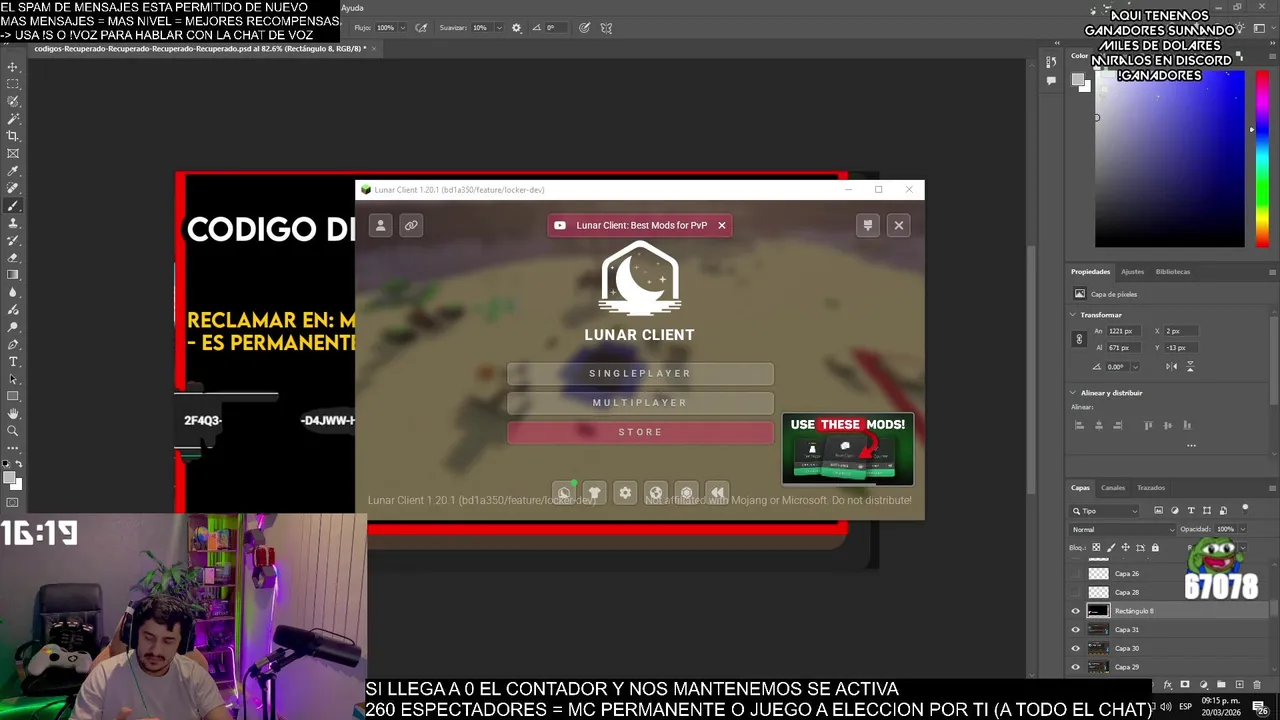Viewport: 1280px width, 720px height.
Task: Select the Eyedropper tool
Action: pyautogui.click(x=13, y=171)
